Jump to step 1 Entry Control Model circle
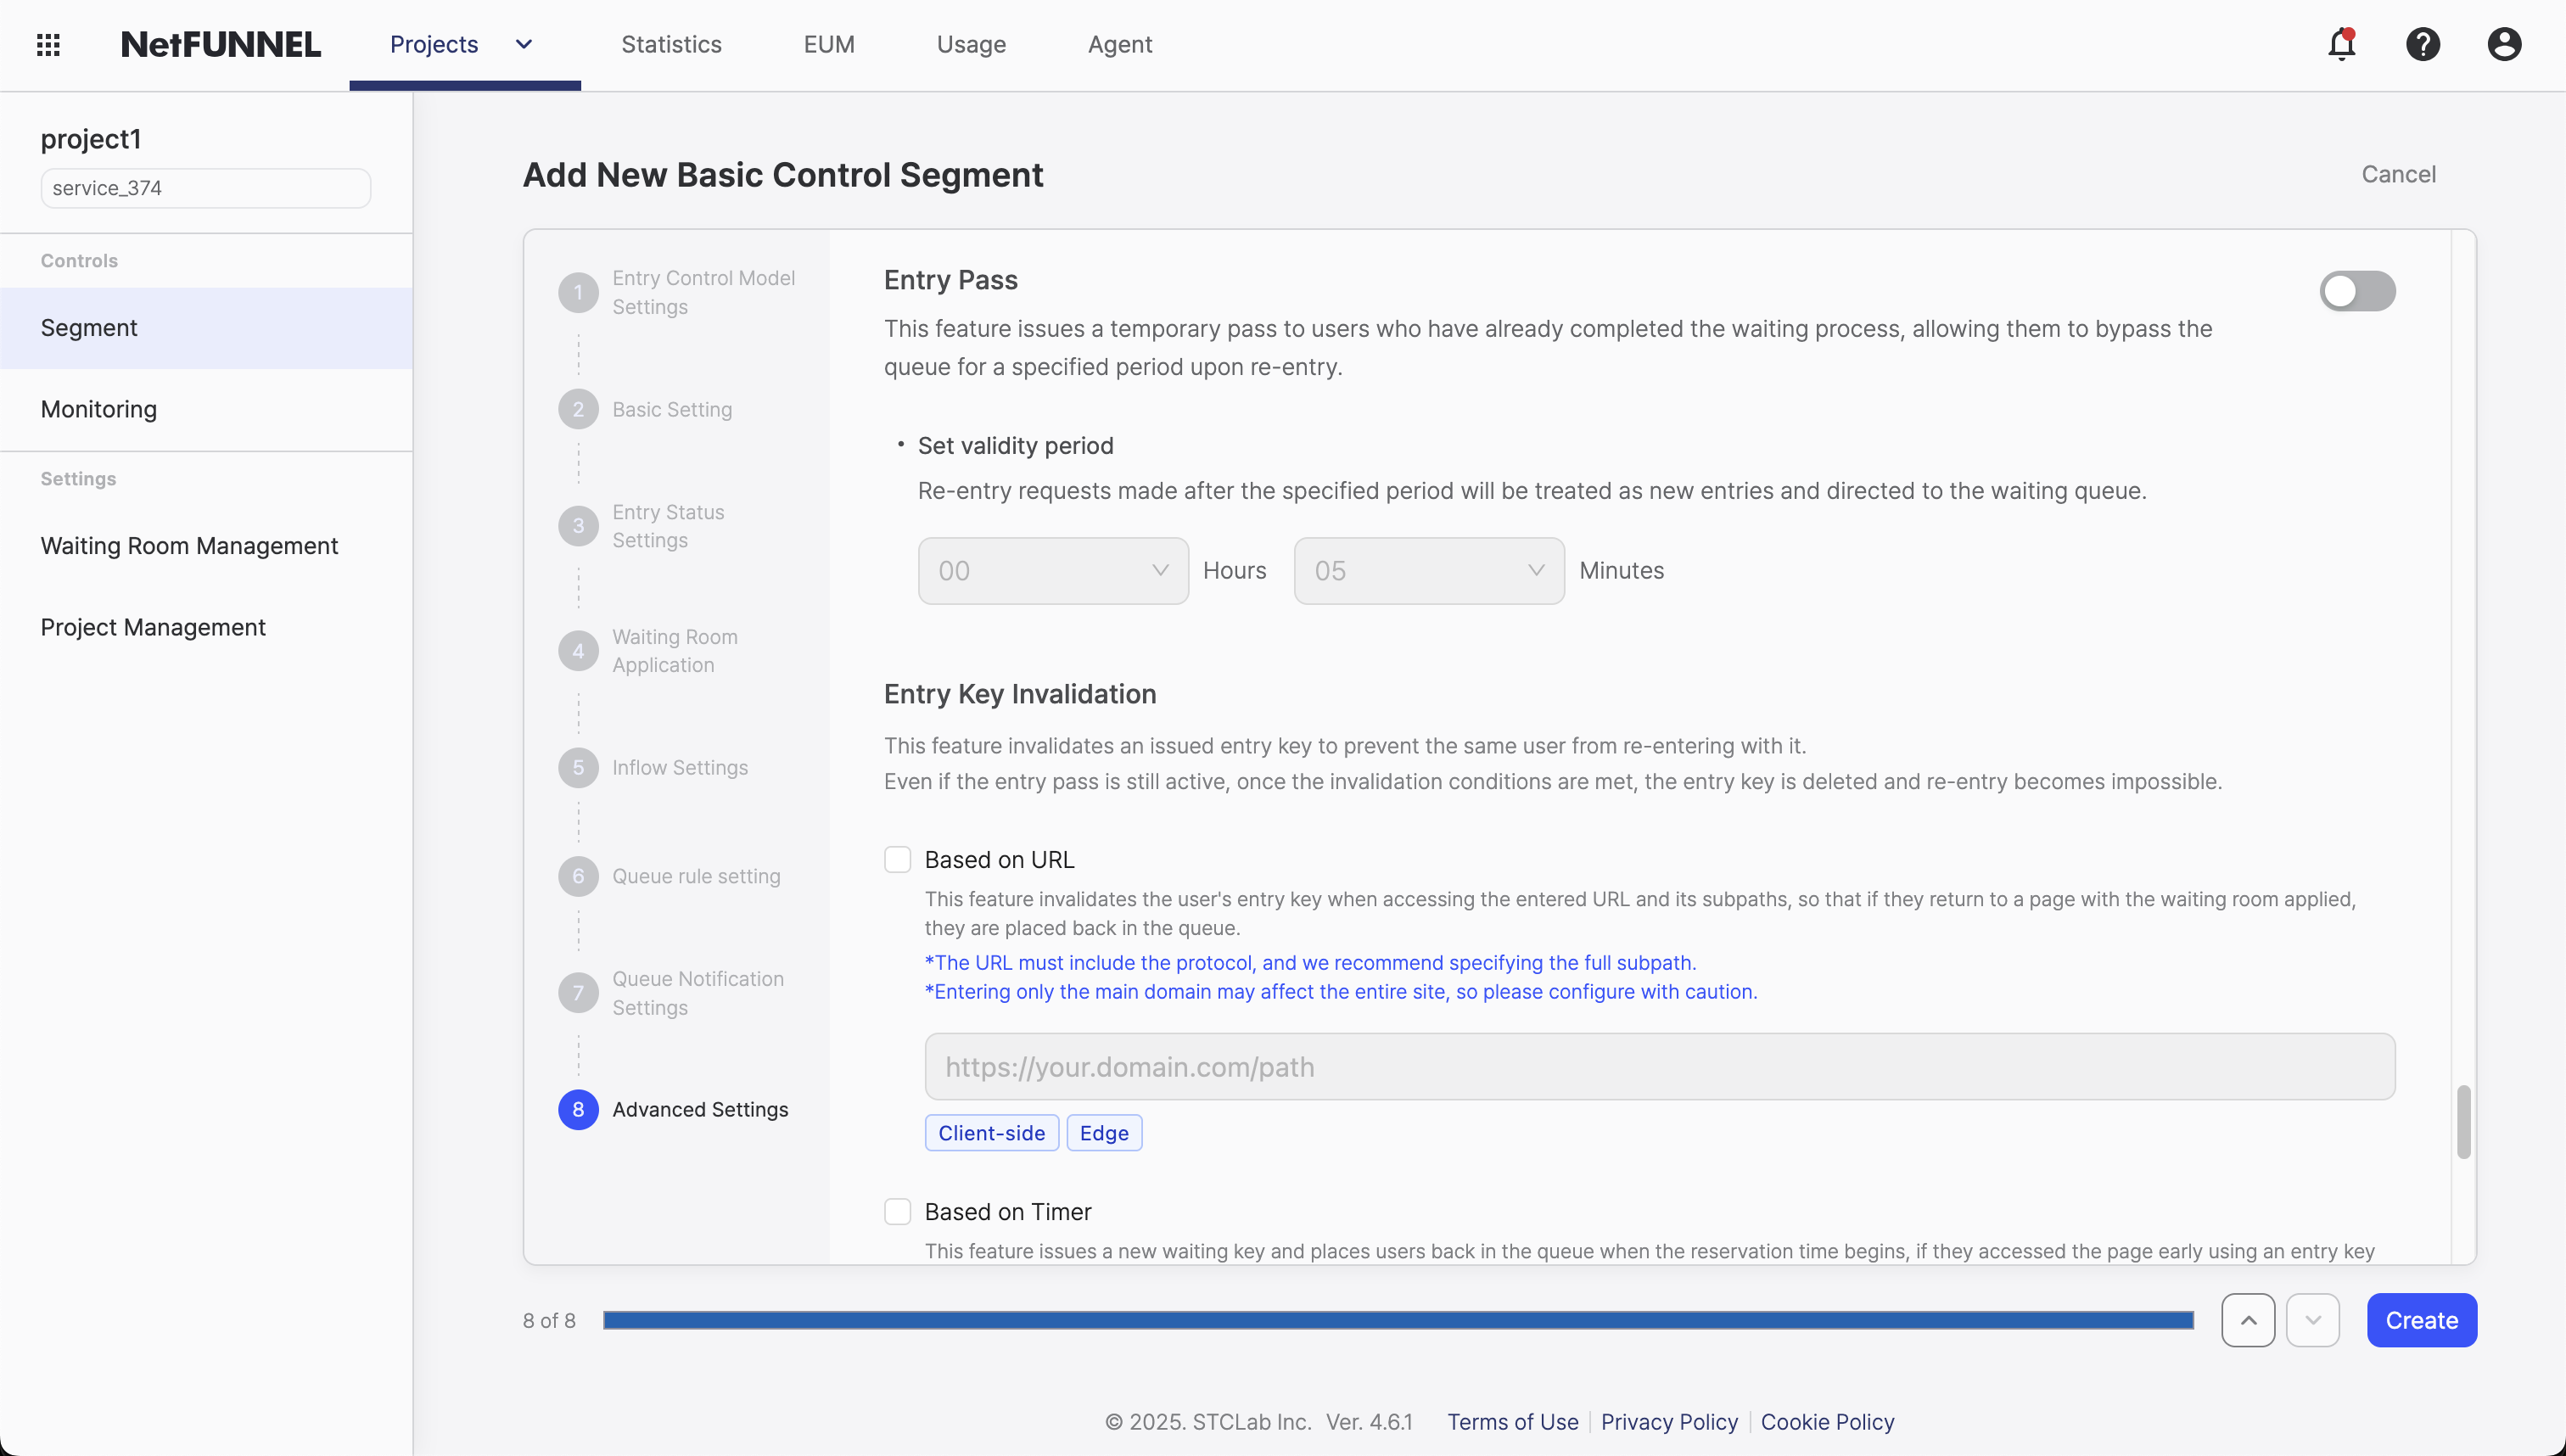2566x1456 pixels. pyautogui.click(x=578, y=293)
